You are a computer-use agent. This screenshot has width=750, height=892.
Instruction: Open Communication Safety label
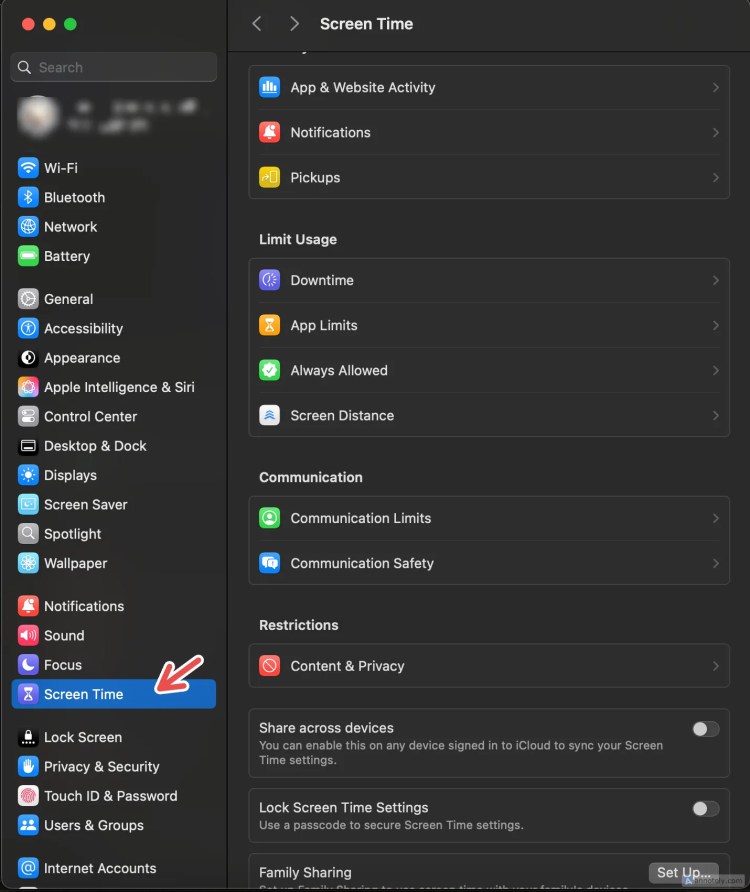coord(362,563)
